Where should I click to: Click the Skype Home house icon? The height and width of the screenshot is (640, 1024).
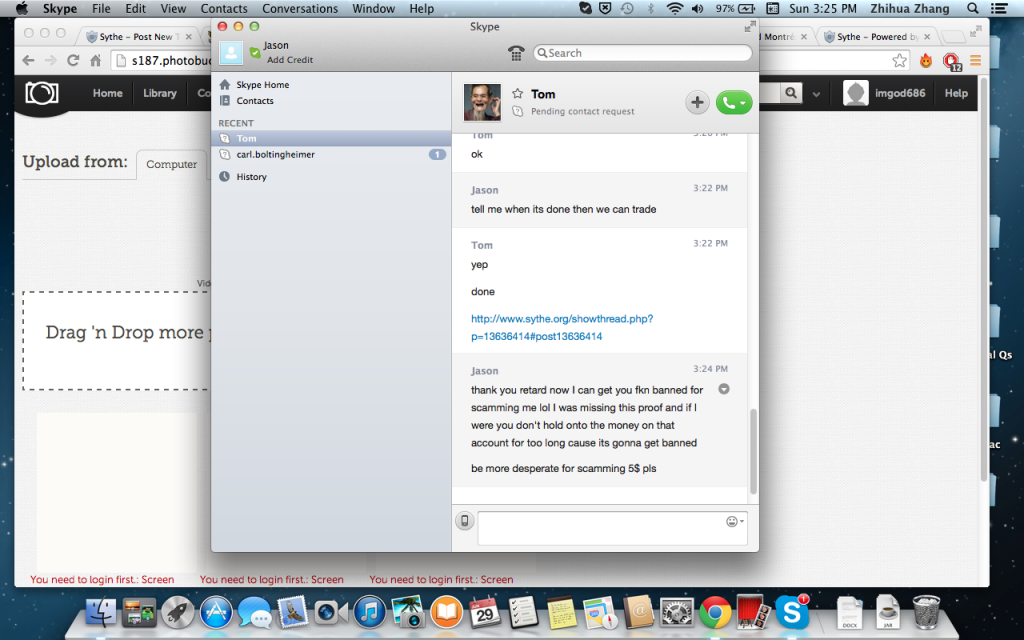[x=225, y=84]
